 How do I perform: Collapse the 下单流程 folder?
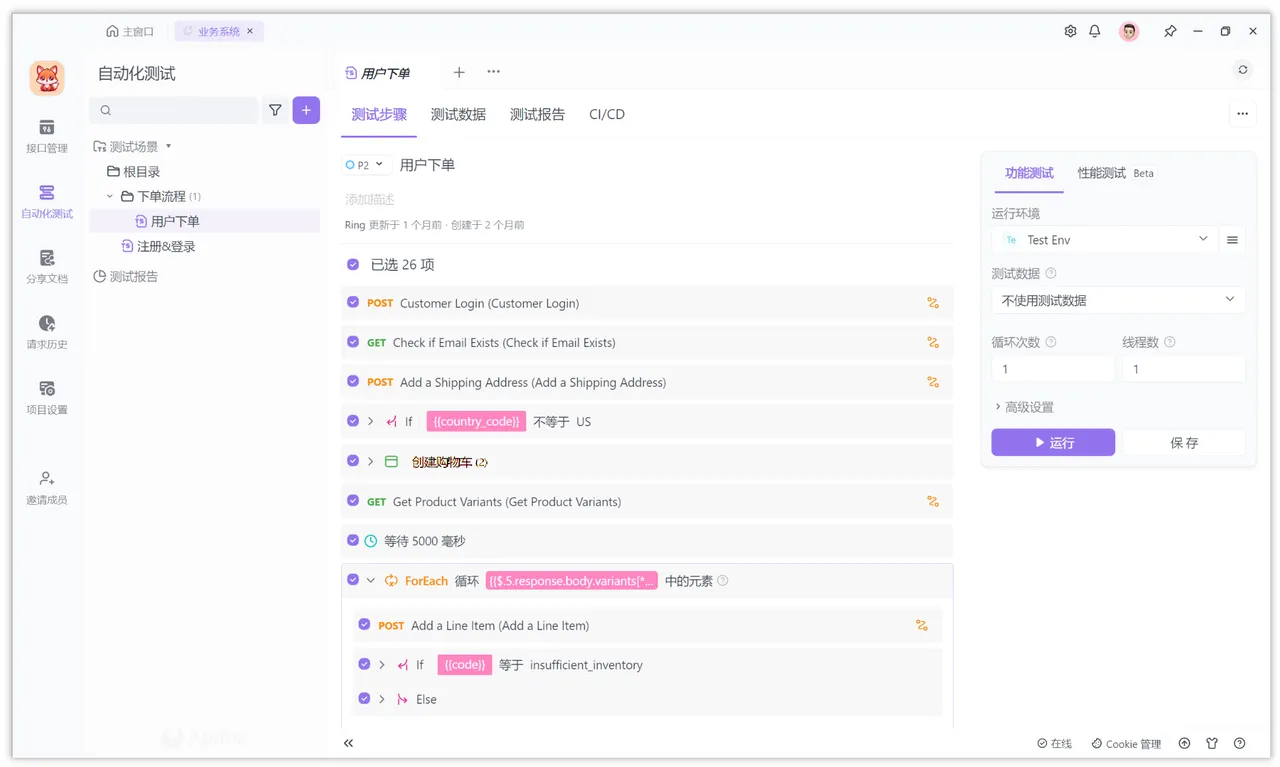click(x=110, y=196)
